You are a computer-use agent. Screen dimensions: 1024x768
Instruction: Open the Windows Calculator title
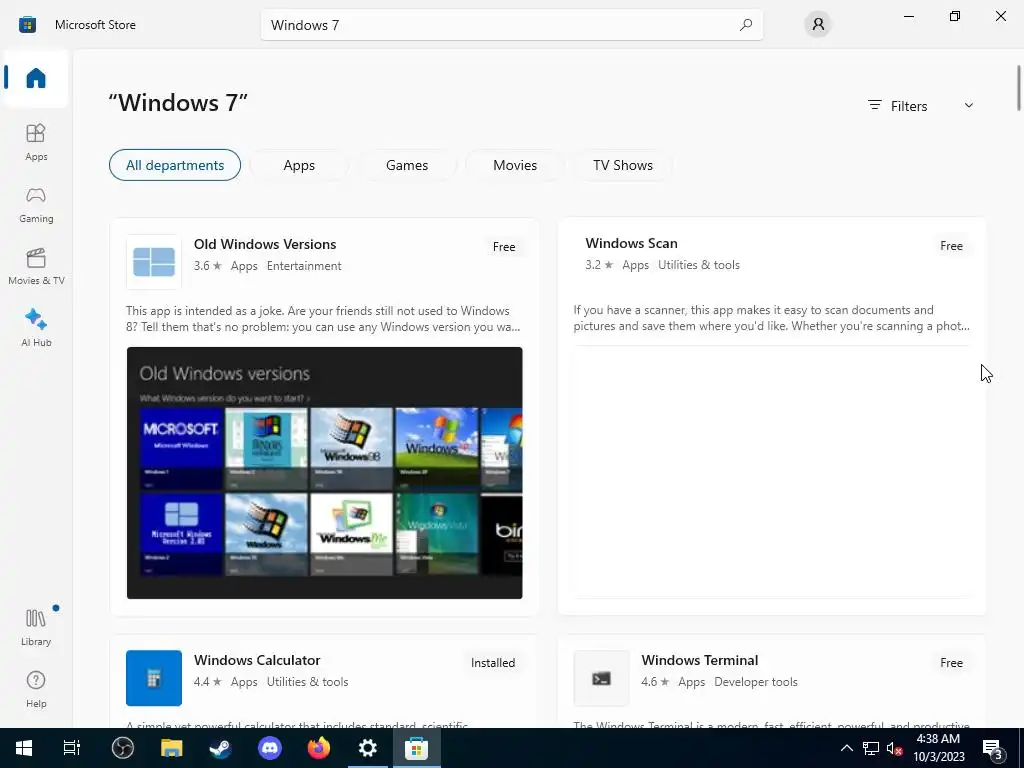point(257,660)
